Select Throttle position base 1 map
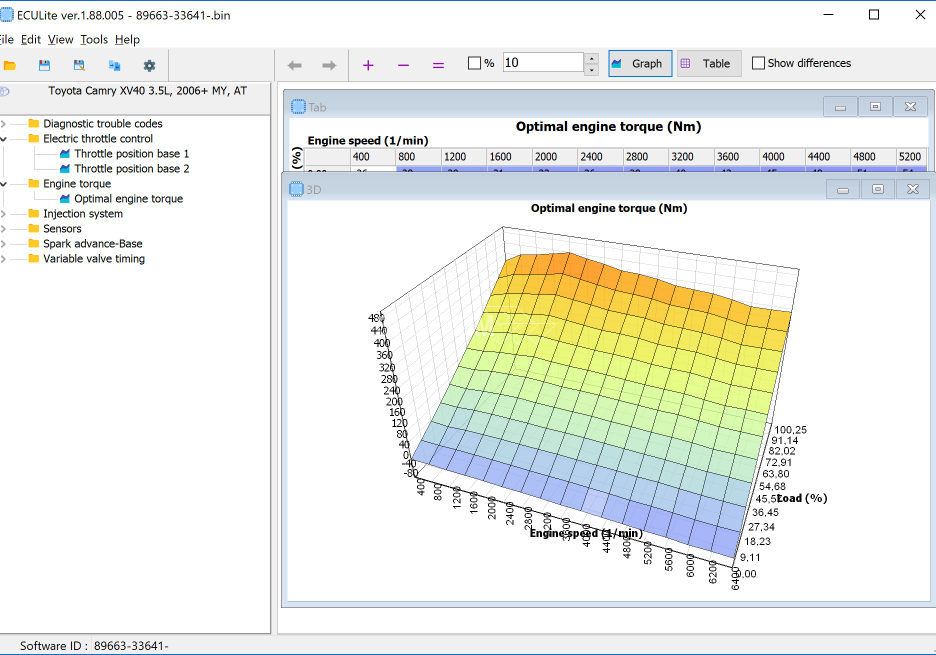Image resolution: width=936 pixels, height=655 pixels. pyautogui.click(x=131, y=154)
